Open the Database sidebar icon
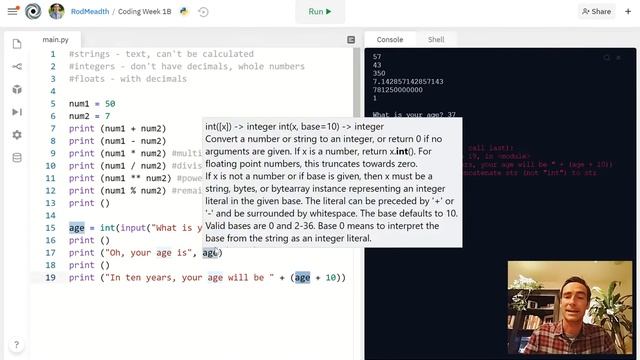 click(x=17, y=158)
